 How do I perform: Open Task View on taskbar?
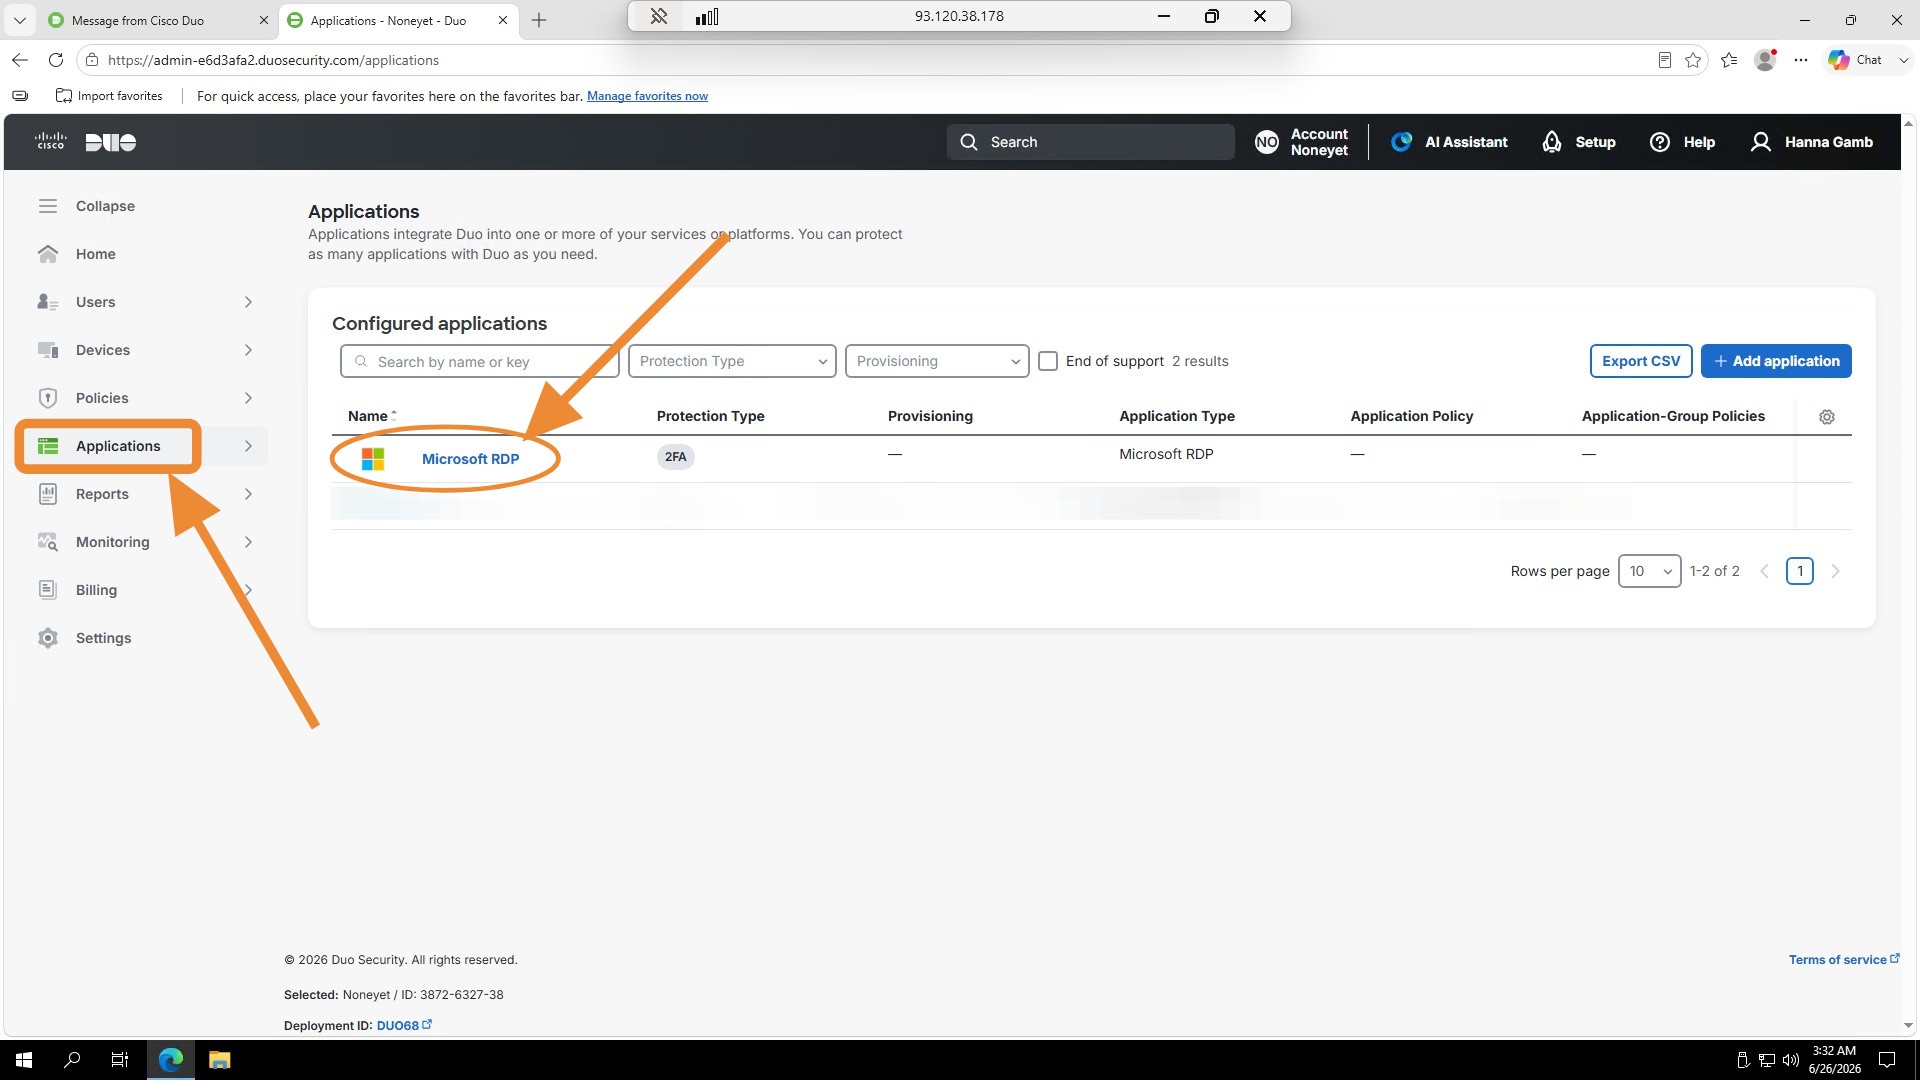point(120,1060)
